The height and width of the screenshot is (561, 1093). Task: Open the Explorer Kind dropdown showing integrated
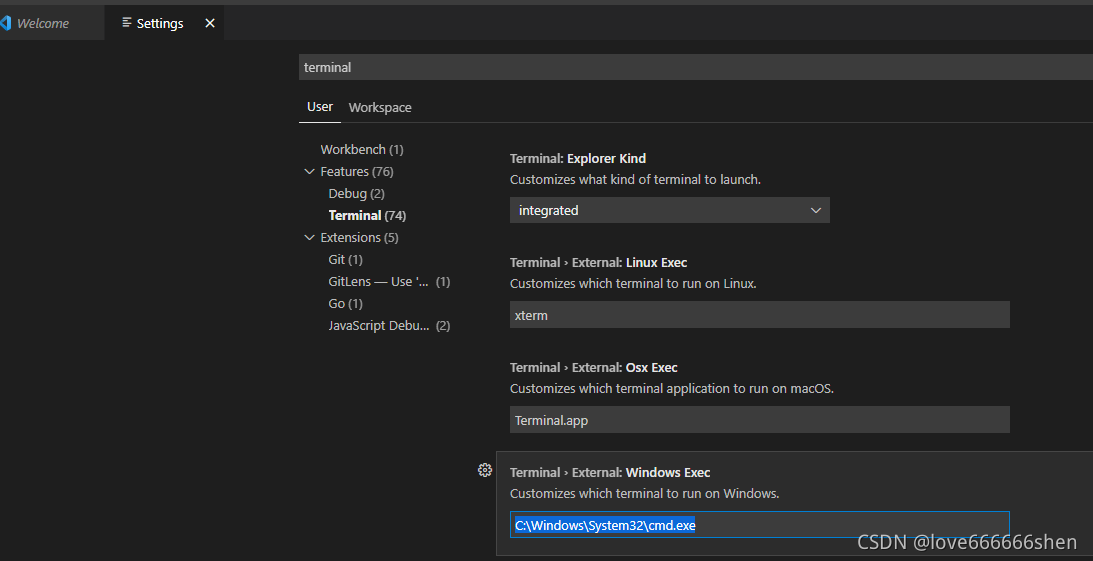tap(670, 210)
